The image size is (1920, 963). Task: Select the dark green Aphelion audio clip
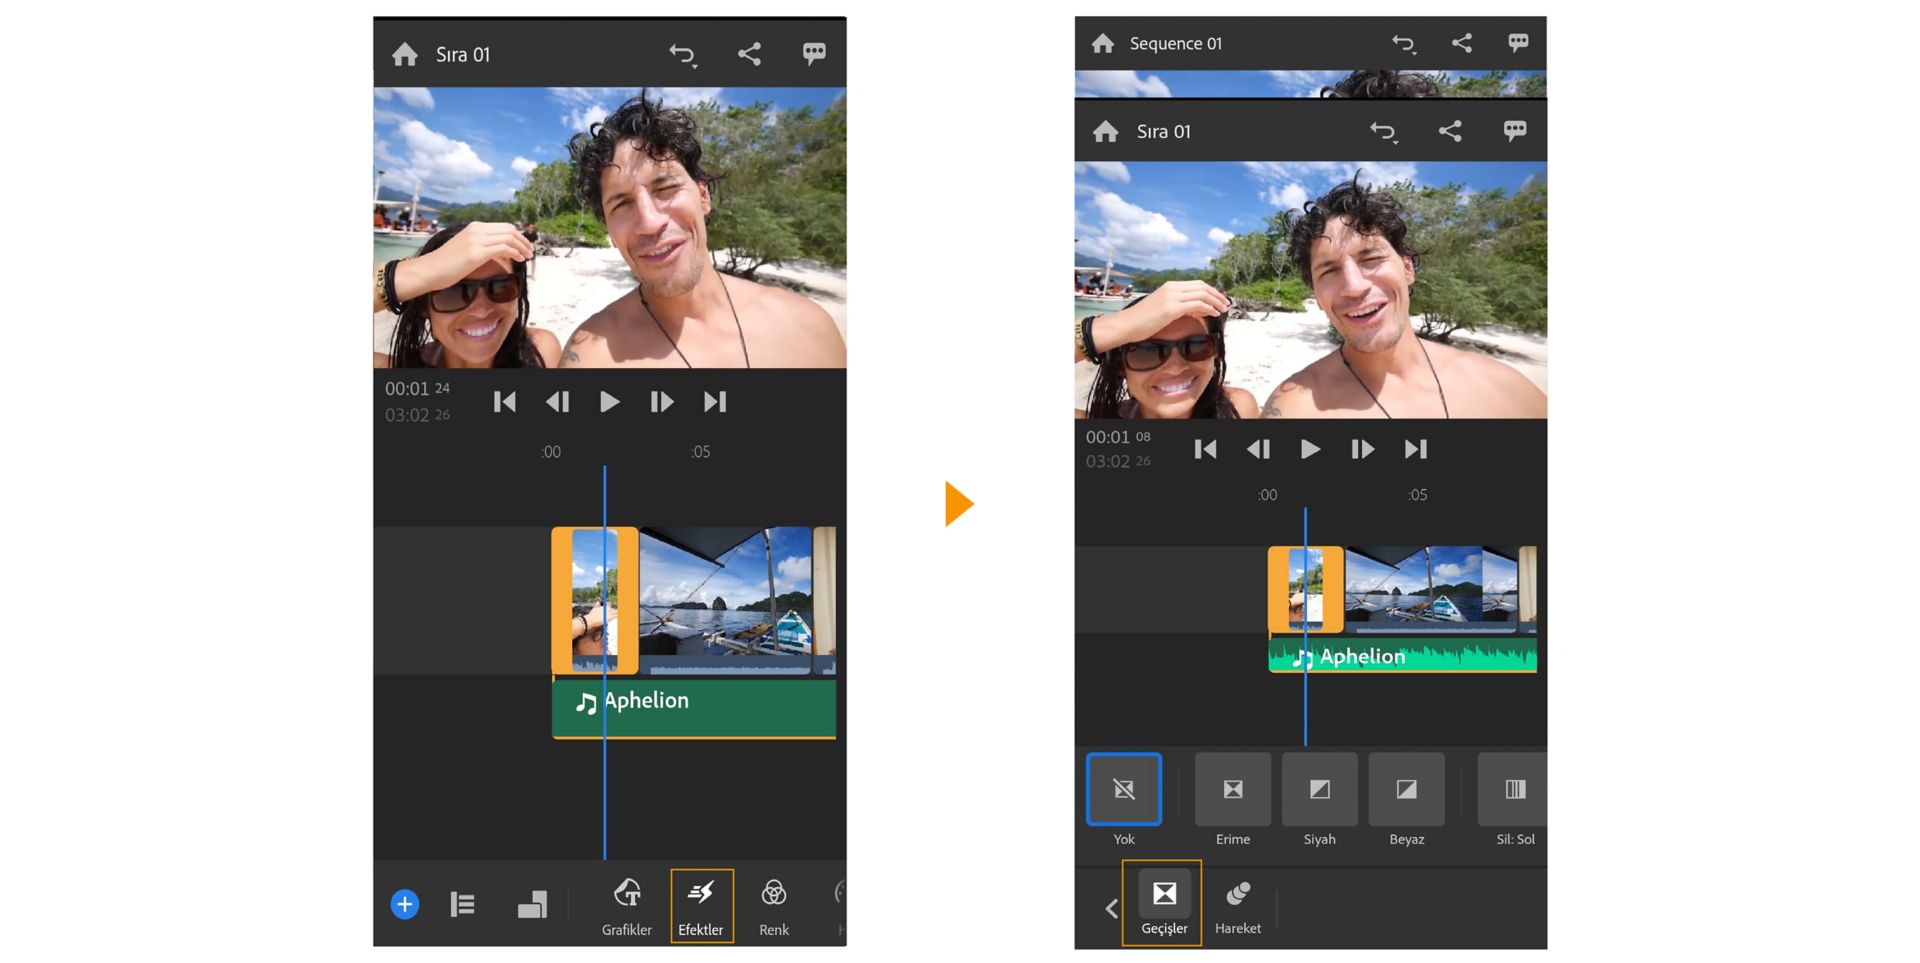(x=694, y=708)
